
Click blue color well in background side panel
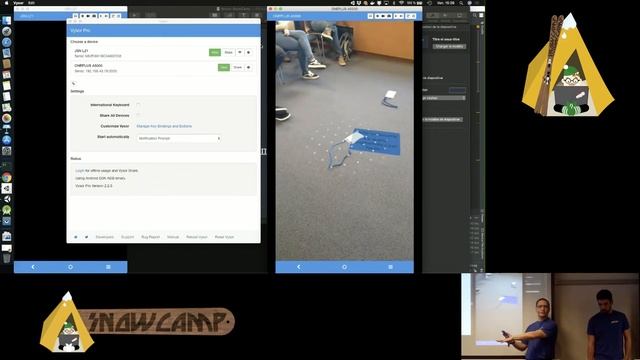pyautogui.click(x=457, y=90)
